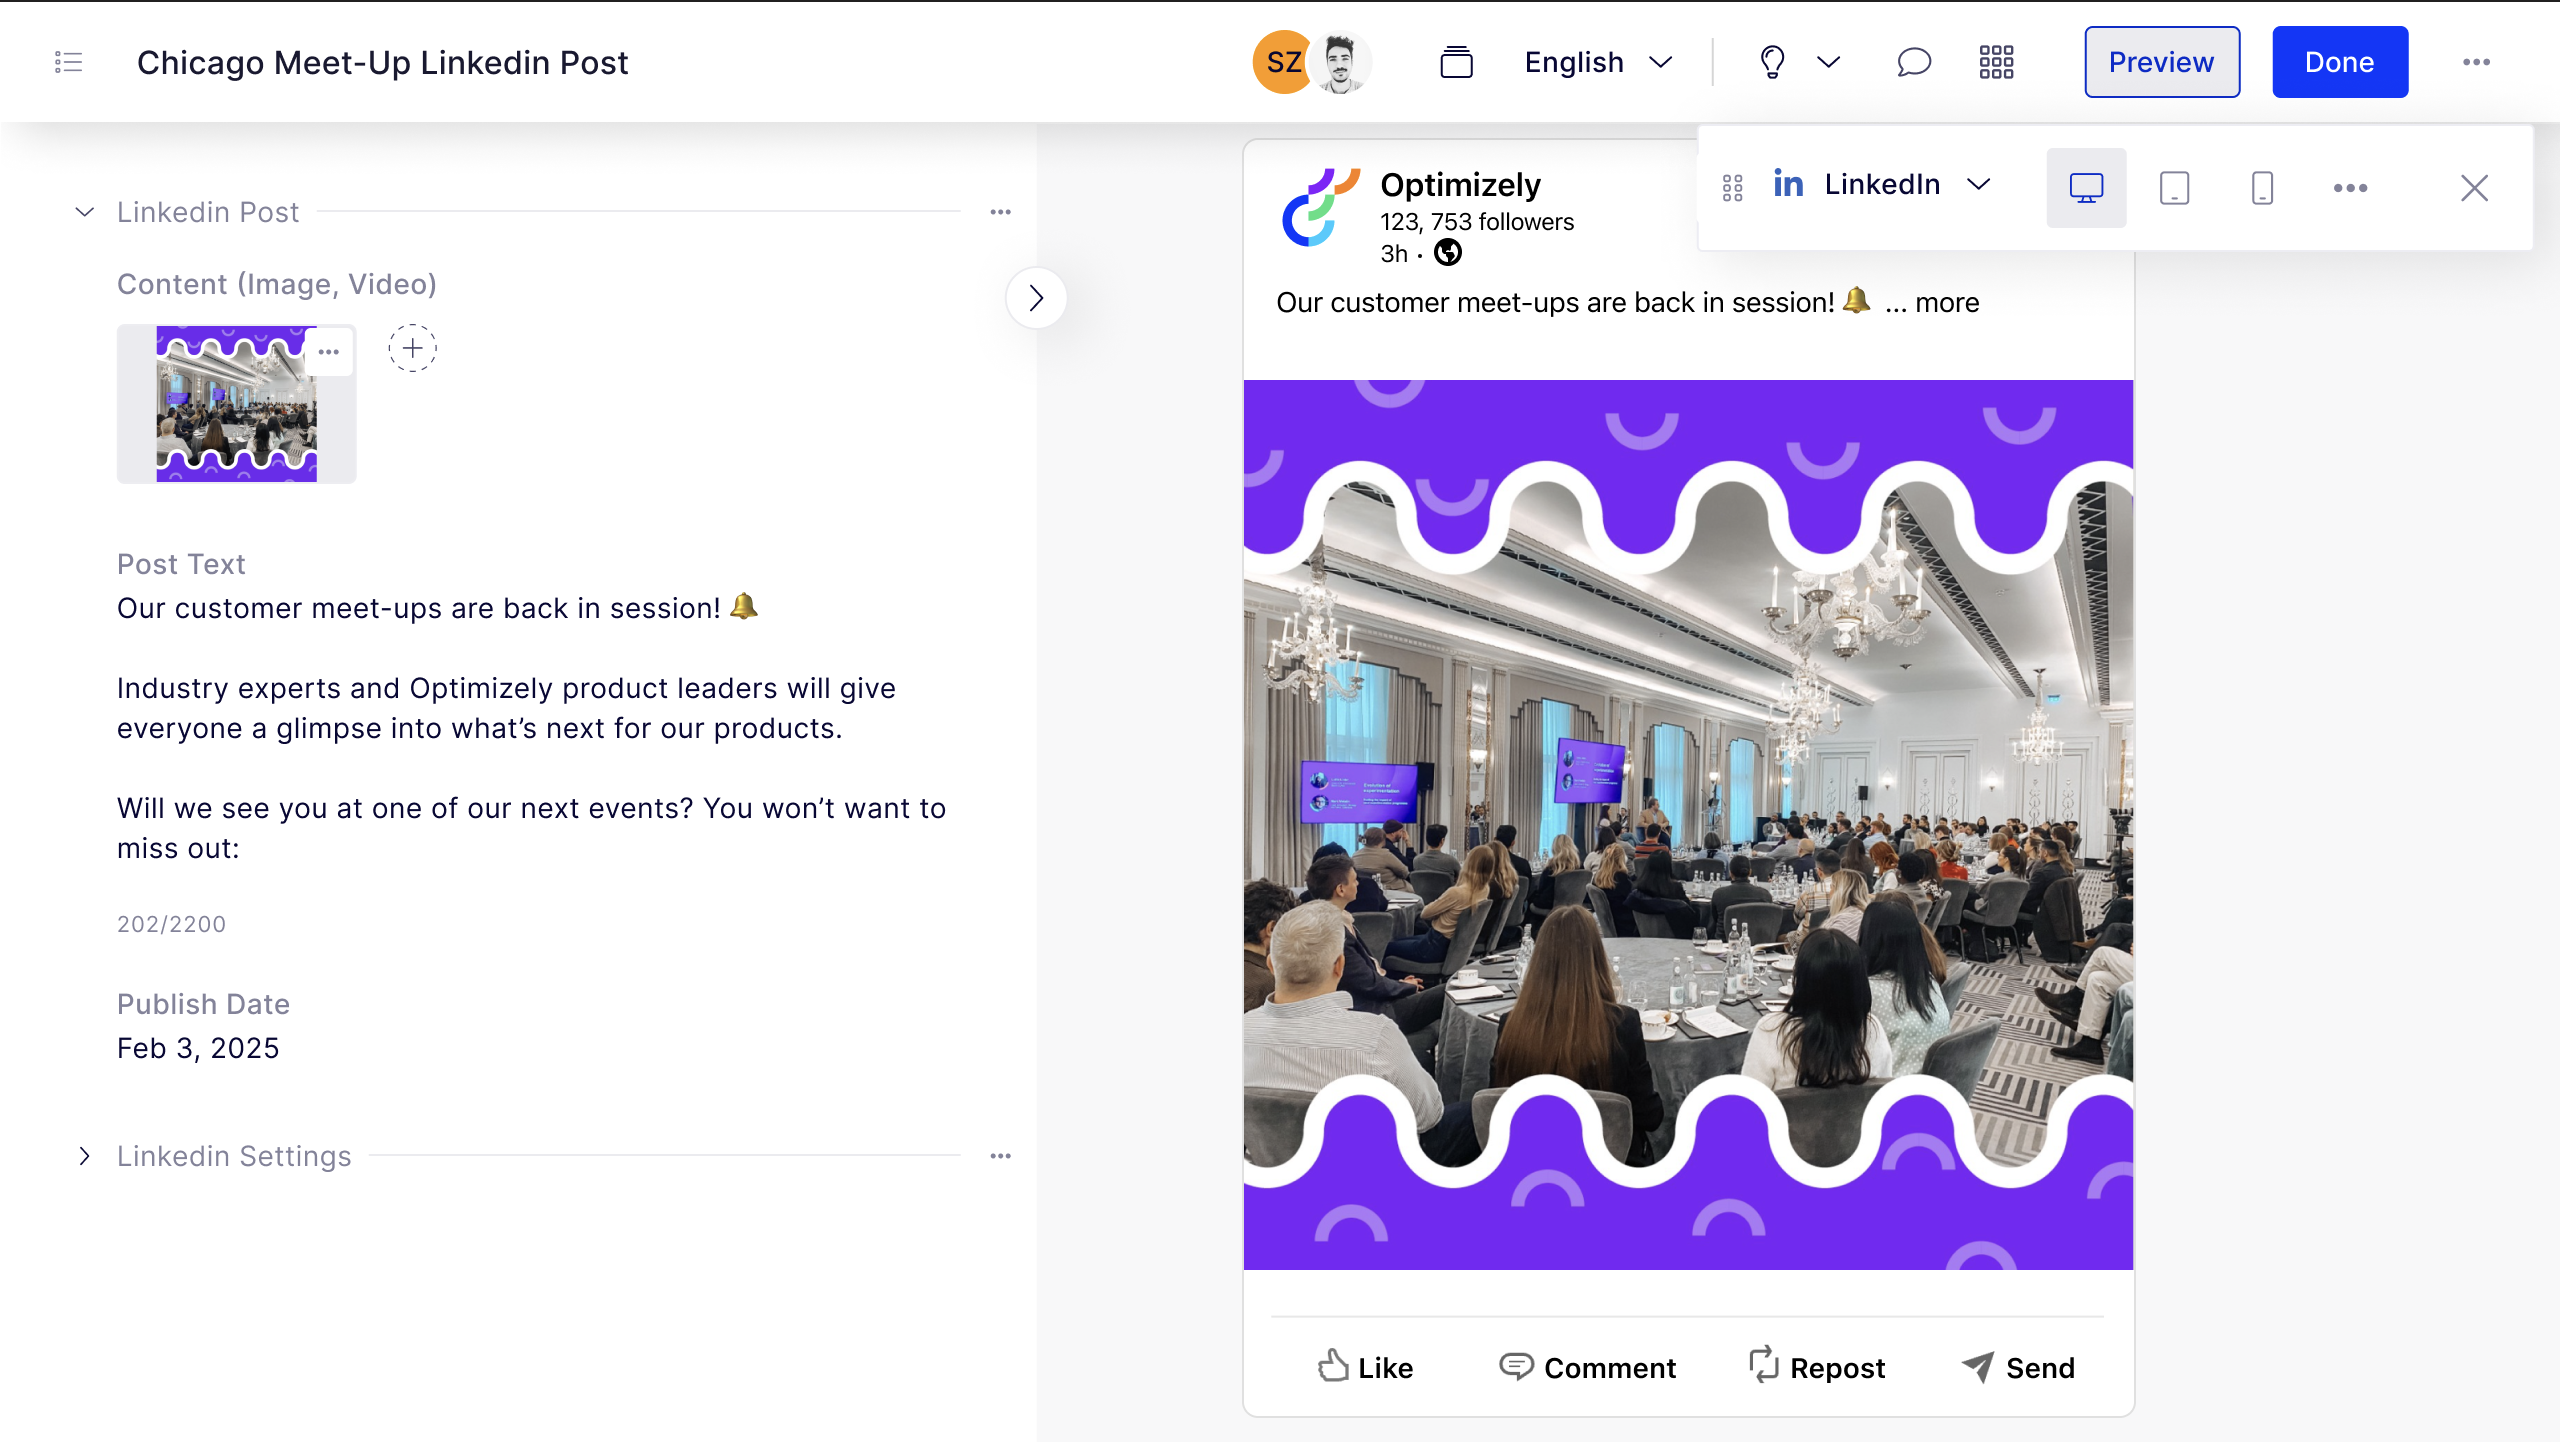Click the globe/public visibility icon
Image resolution: width=2560 pixels, height=1442 pixels.
[1447, 251]
